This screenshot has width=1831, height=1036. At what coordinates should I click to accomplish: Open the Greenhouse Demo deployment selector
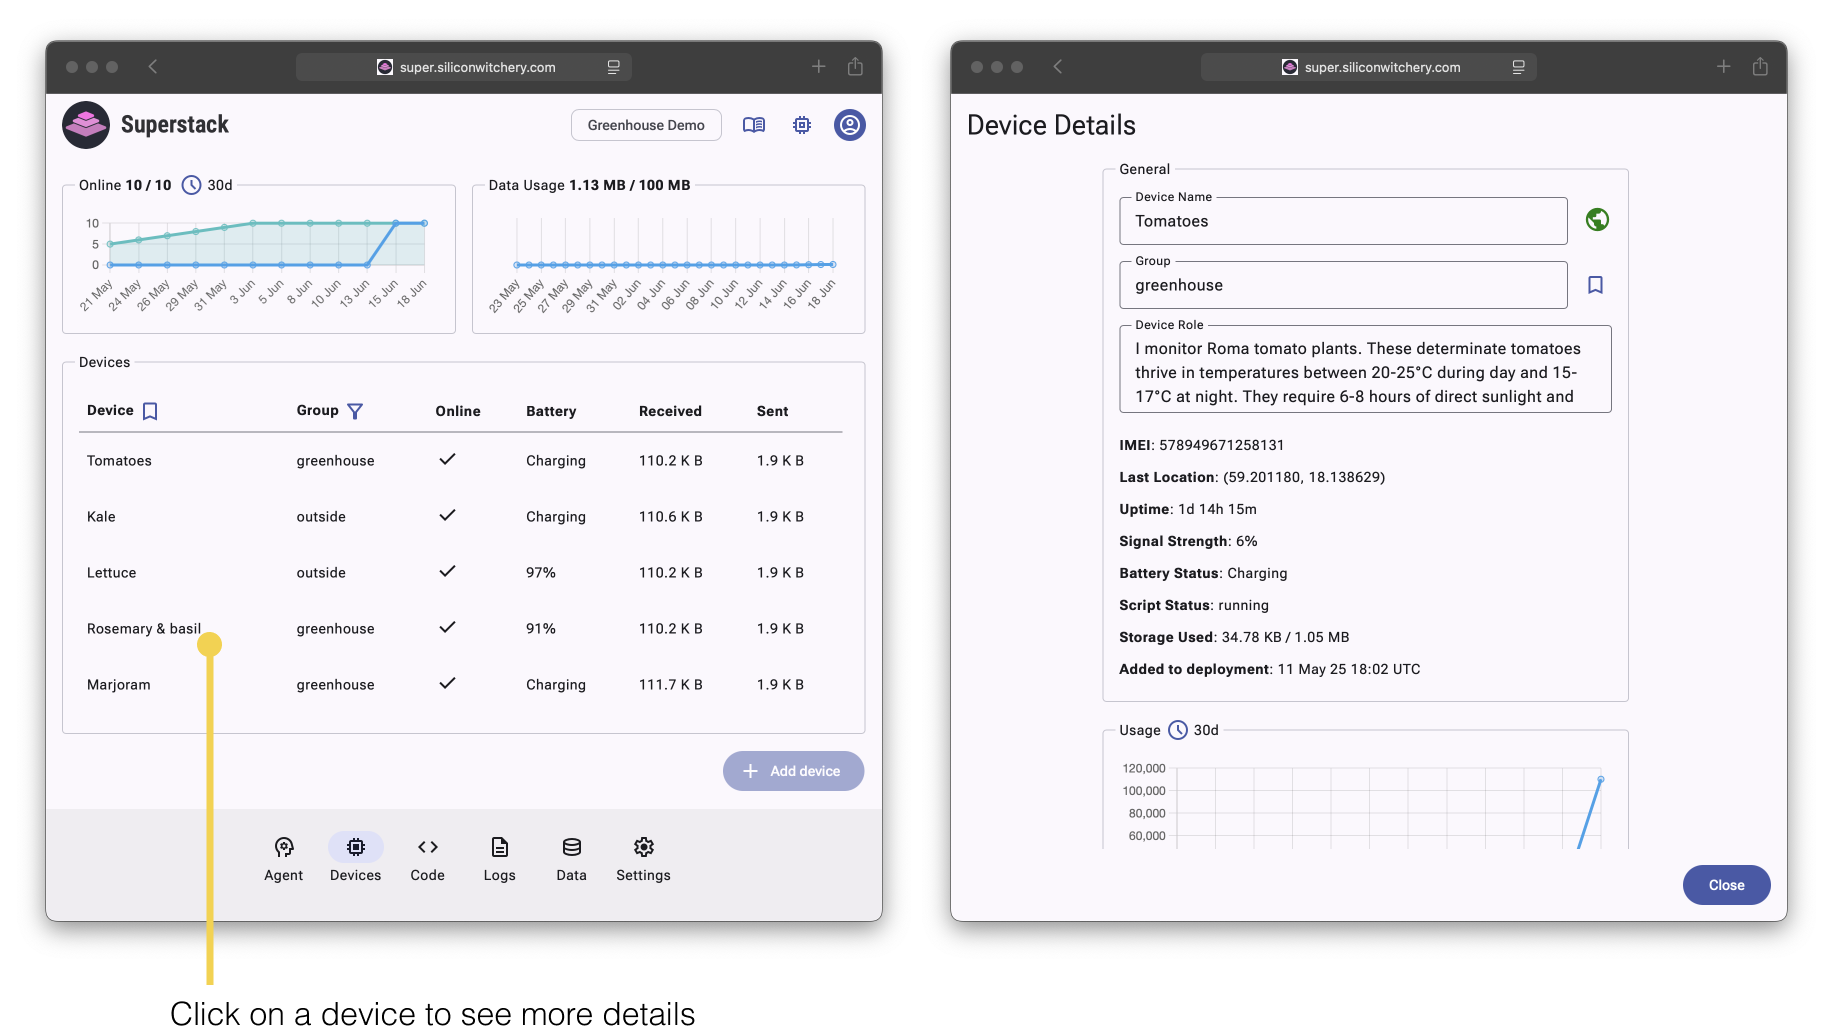click(646, 125)
